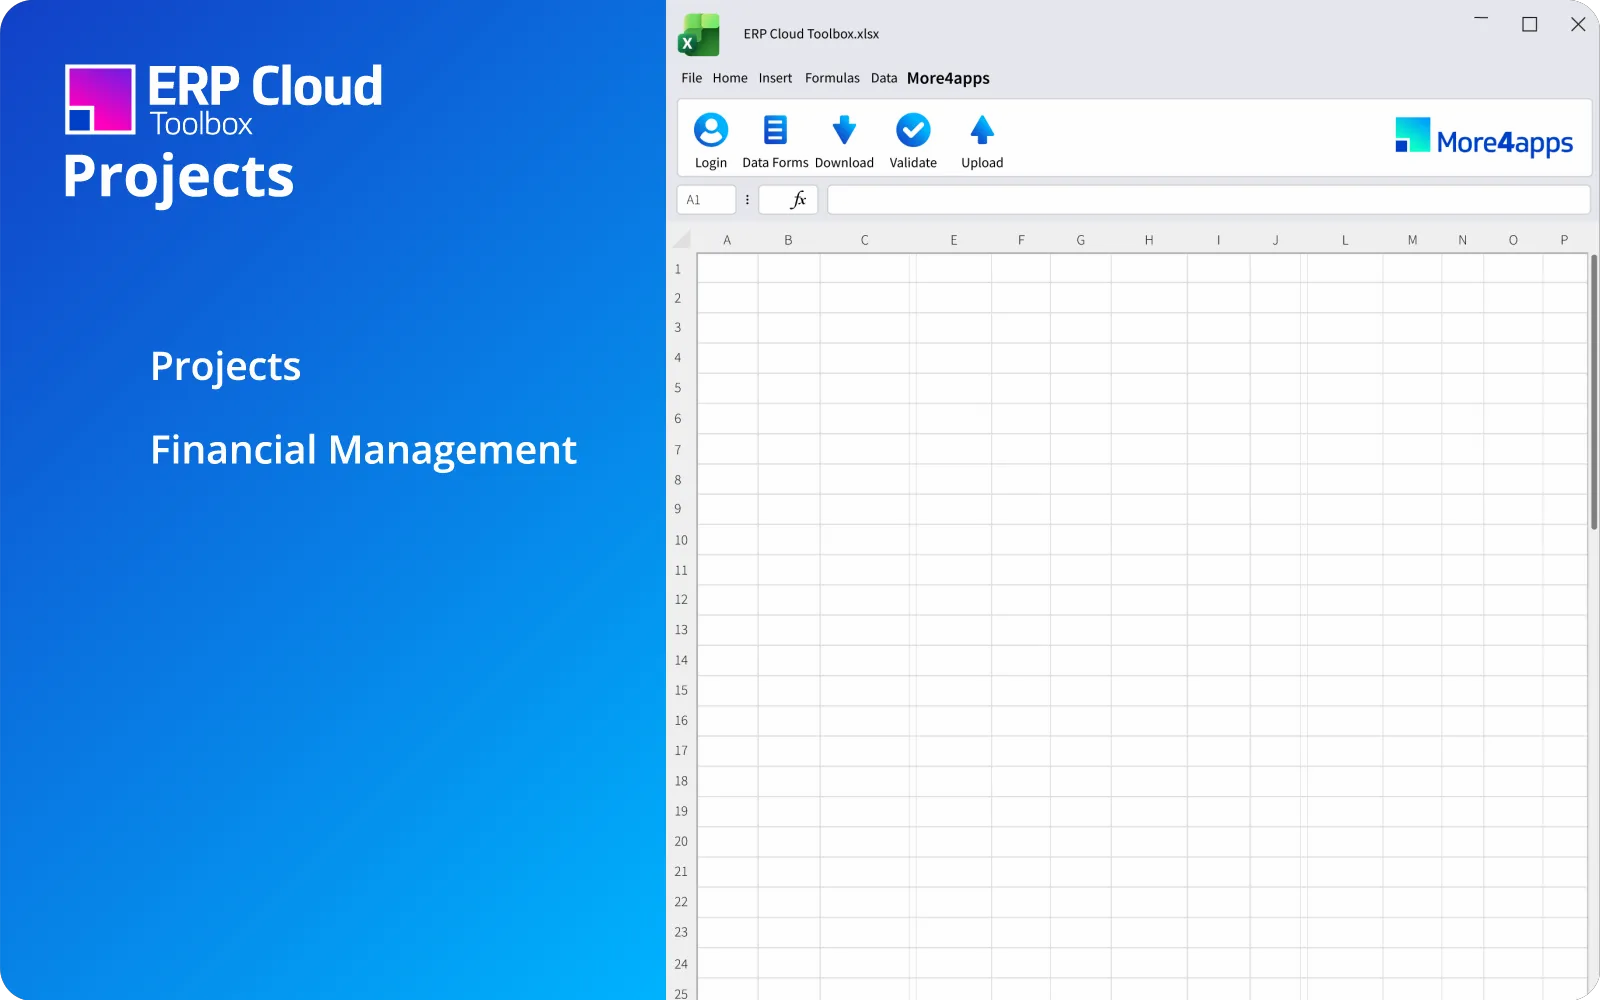Open the name box options dots
This screenshot has width=1600, height=1000.
(747, 200)
